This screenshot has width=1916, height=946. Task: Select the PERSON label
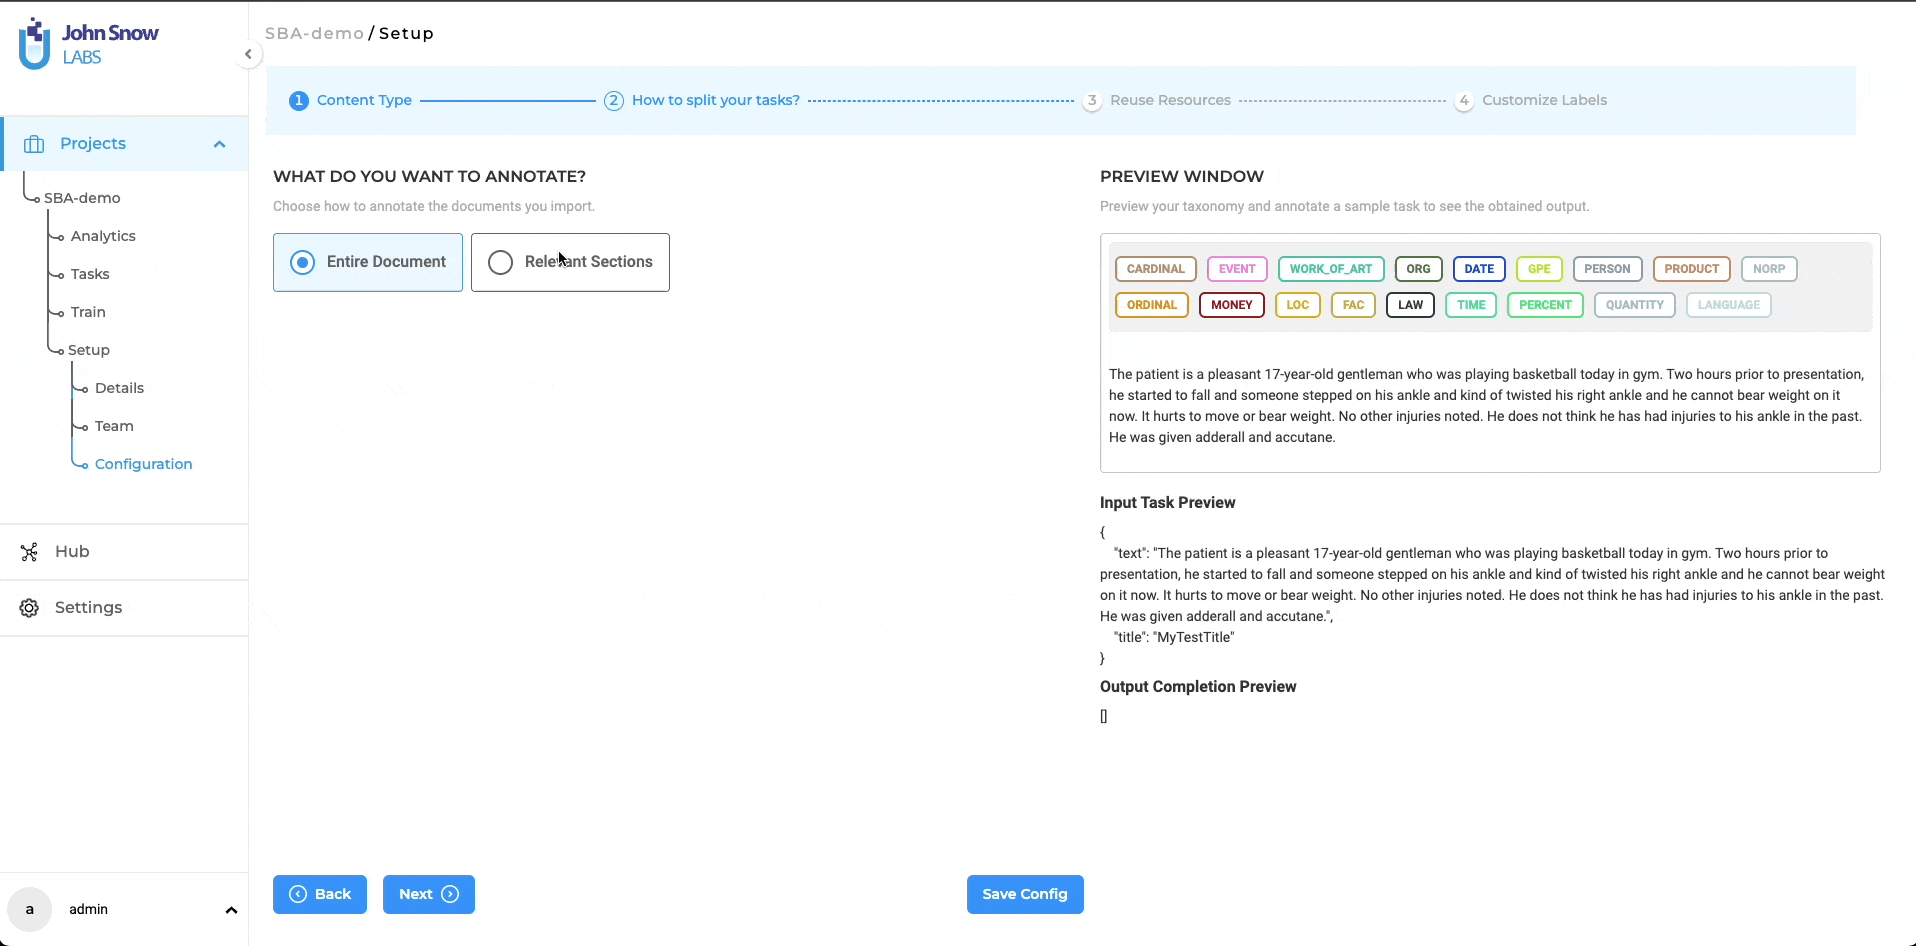pyautogui.click(x=1607, y=269)
